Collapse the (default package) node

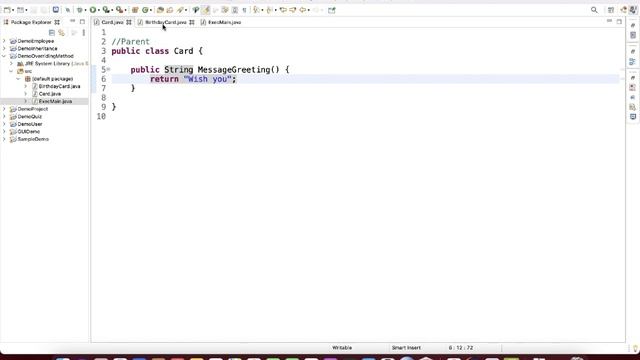coord(18,79)
